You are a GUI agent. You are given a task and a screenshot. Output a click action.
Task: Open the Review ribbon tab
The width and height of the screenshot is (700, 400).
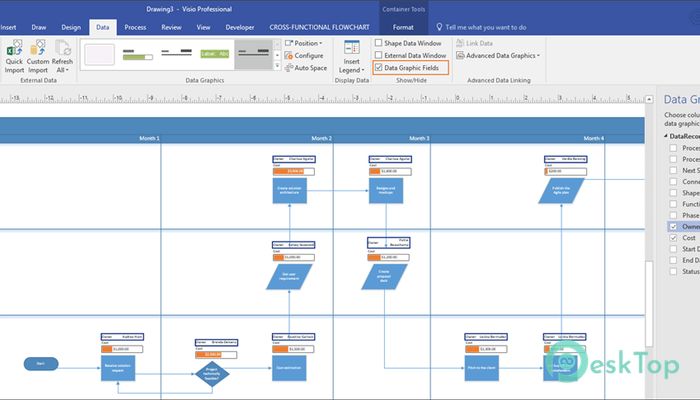[x=171, y=27]
